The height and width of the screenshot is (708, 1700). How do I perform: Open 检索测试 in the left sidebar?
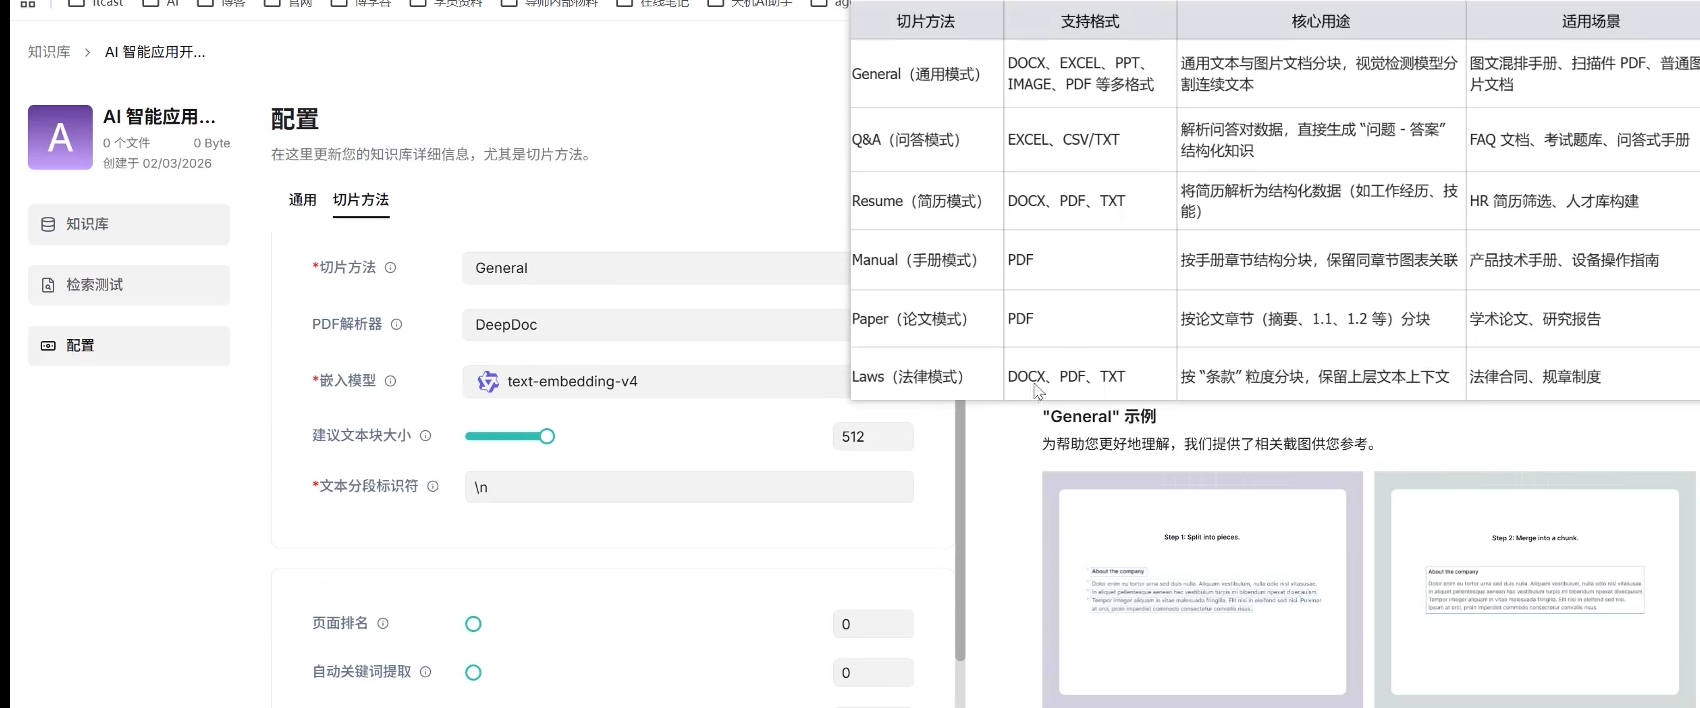129,285
